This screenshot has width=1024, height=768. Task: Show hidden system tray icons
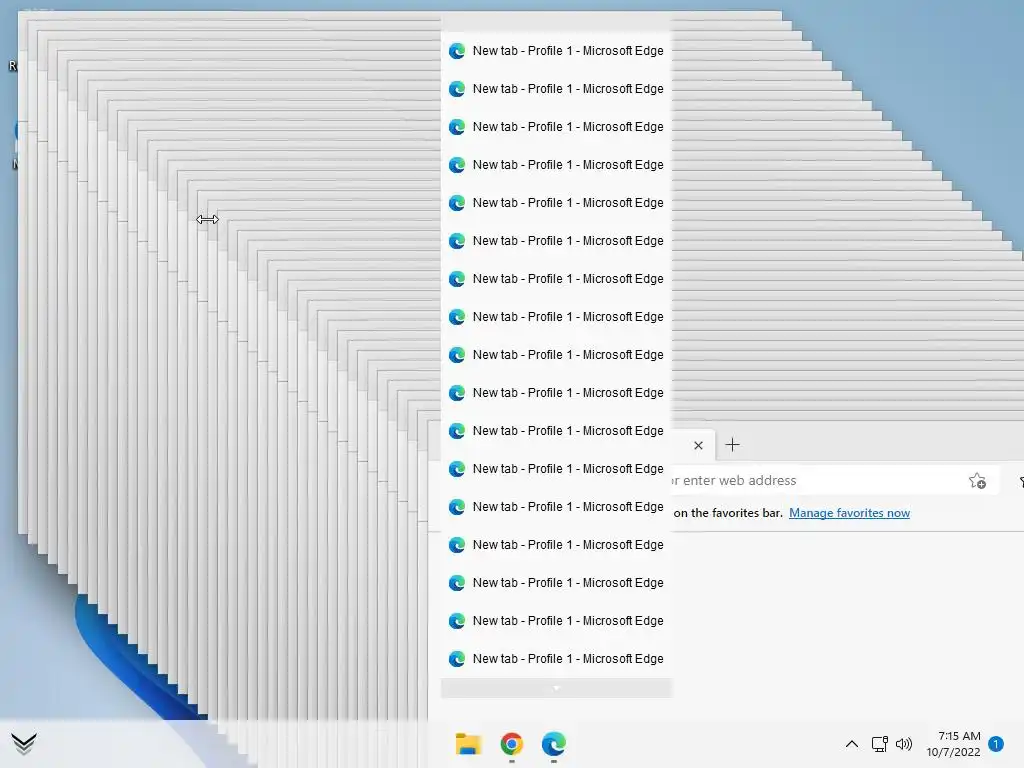[x=852, y=744]
